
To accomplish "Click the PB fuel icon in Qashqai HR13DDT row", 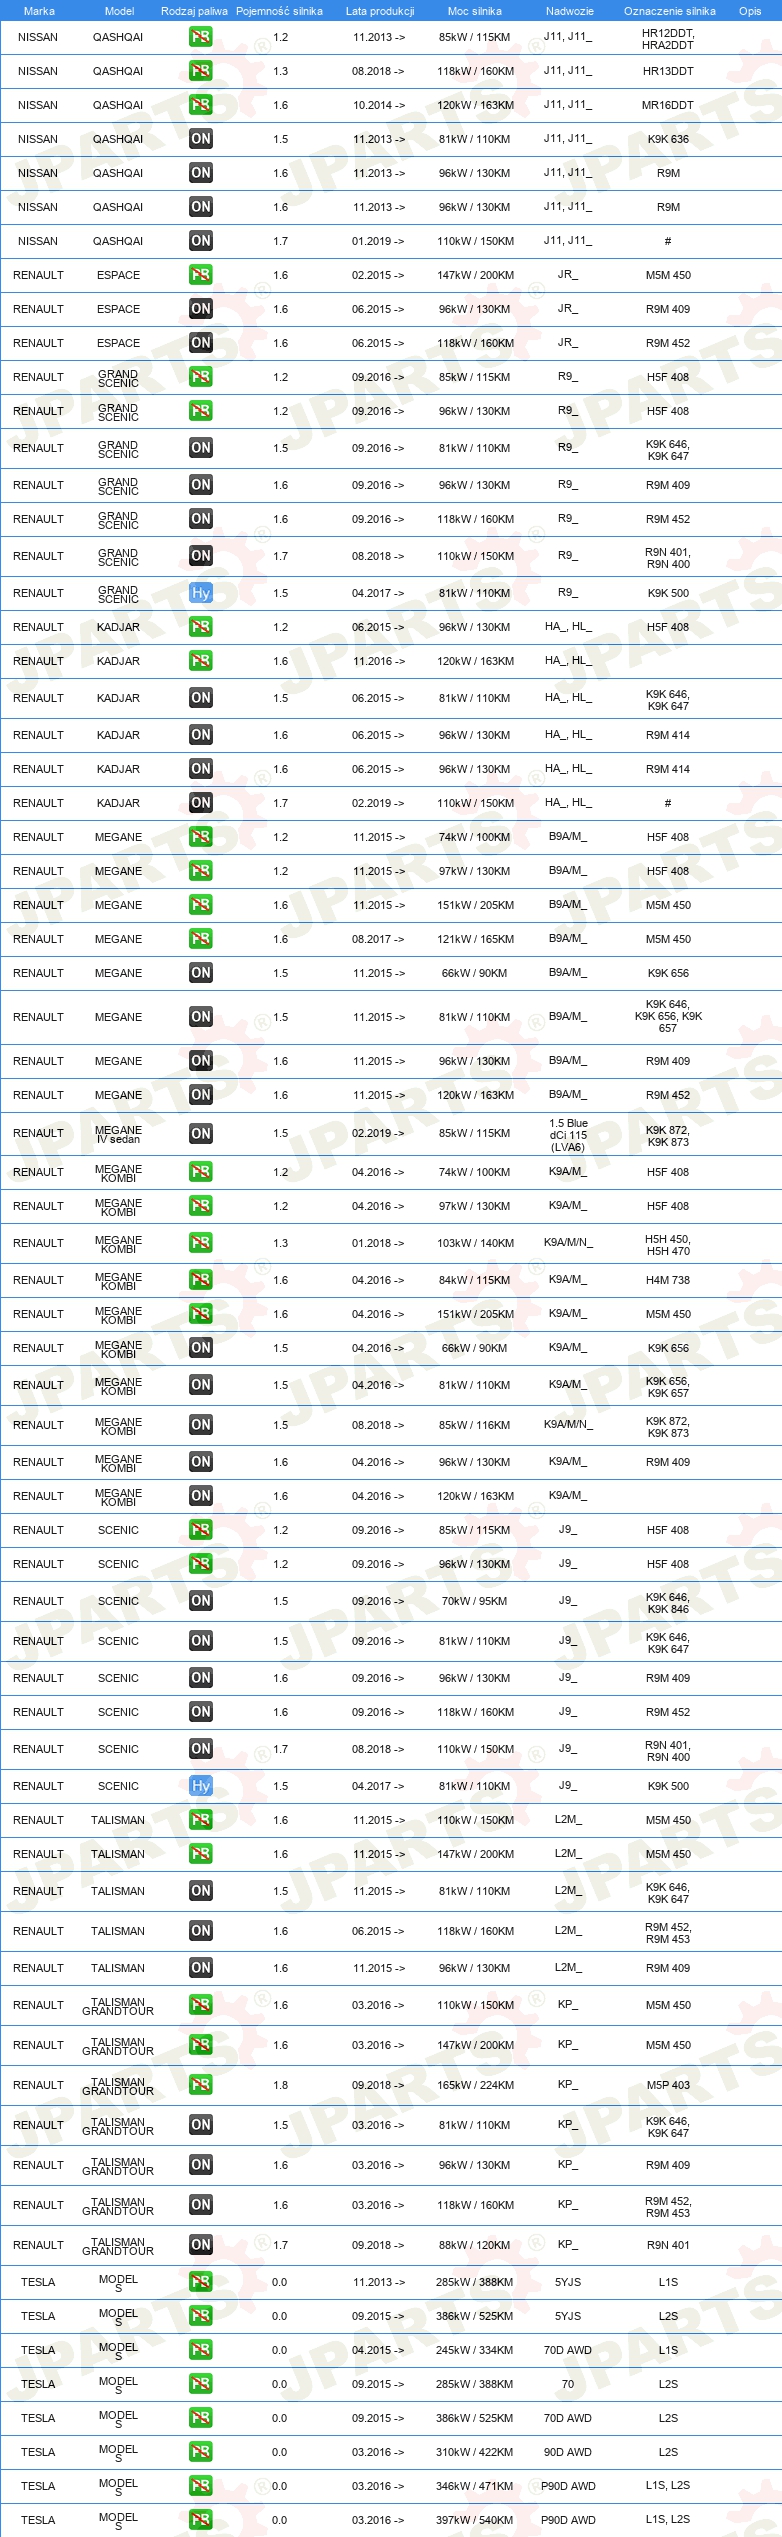I will (201, 71).
